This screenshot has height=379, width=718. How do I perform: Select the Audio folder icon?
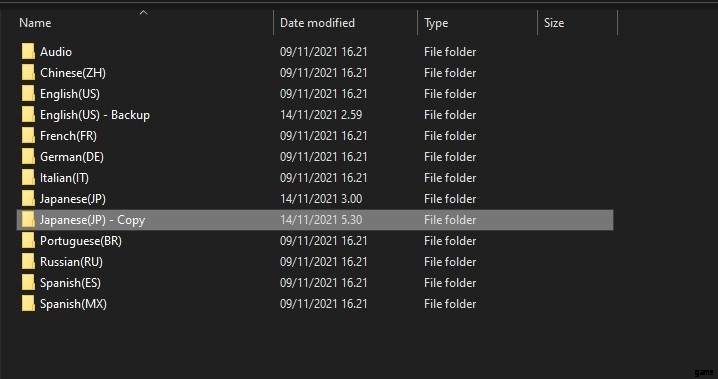tap(28, 52)
